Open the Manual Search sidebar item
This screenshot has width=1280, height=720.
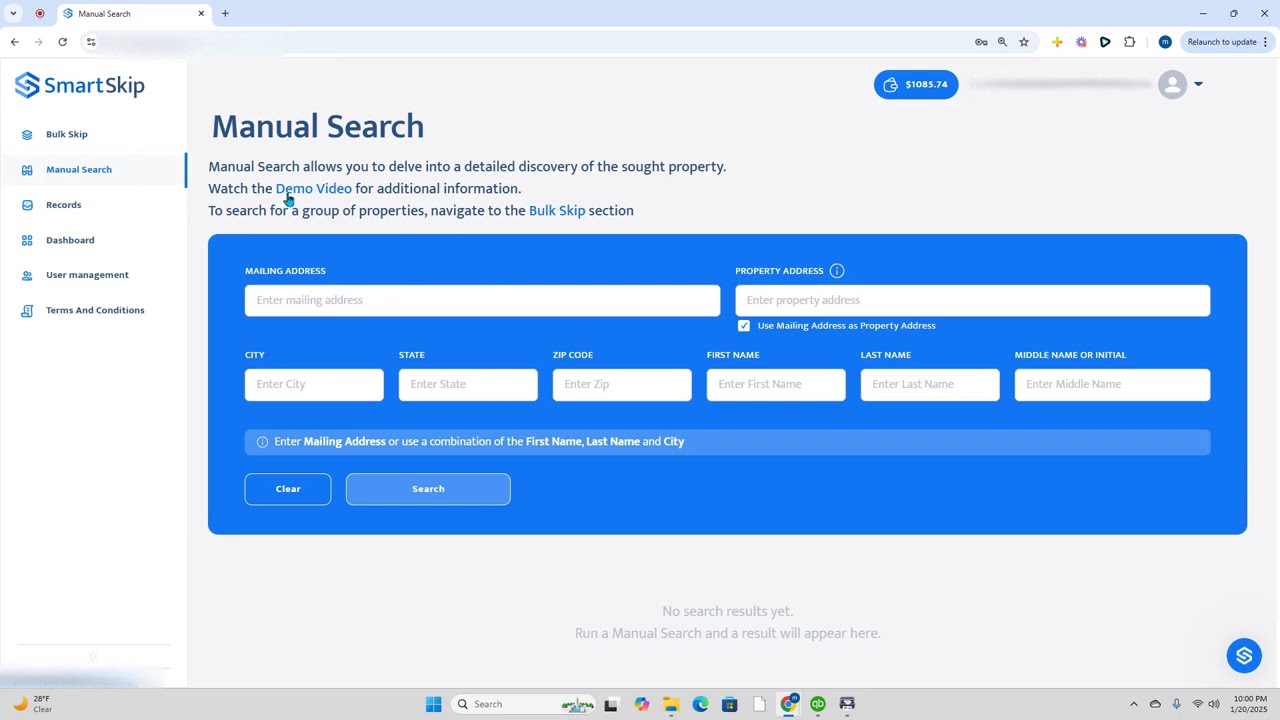click(x=93, y=170)
